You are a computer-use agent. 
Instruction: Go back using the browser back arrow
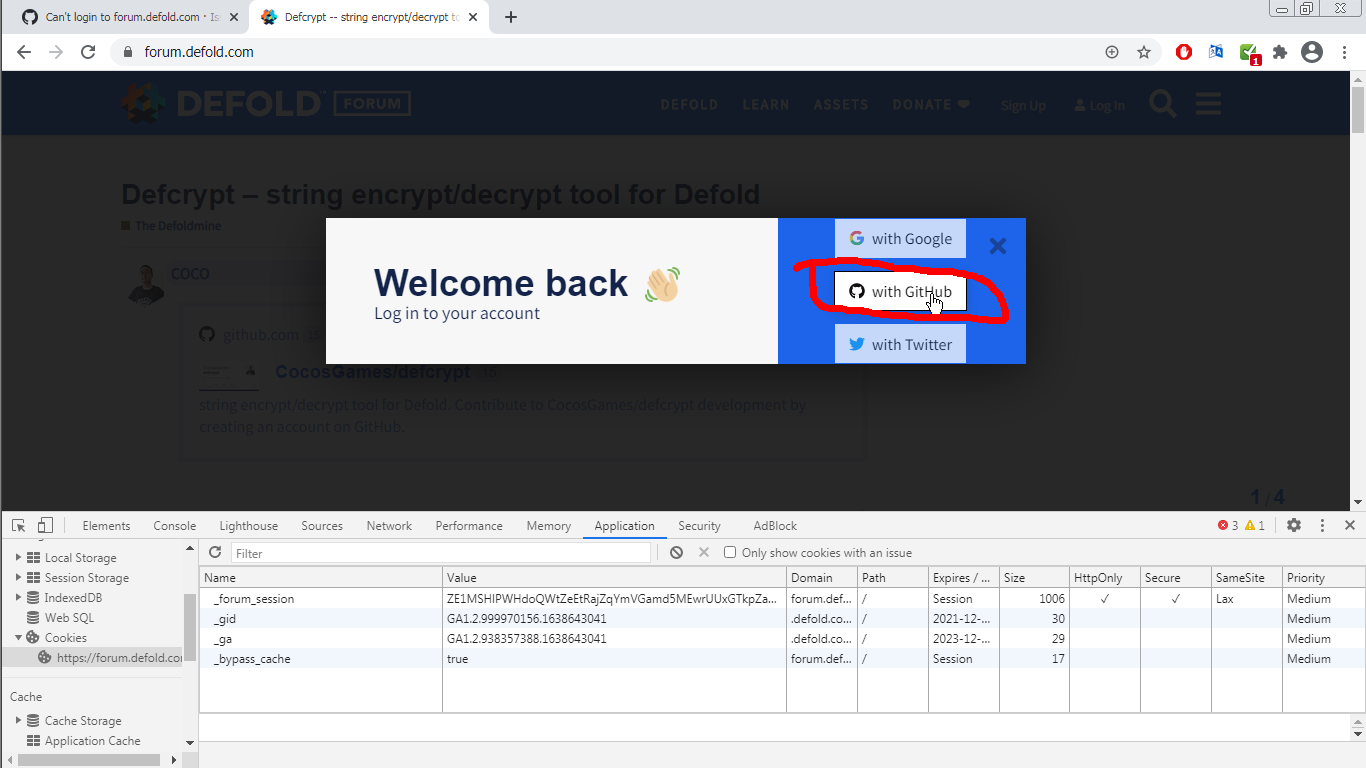[24, 52]
